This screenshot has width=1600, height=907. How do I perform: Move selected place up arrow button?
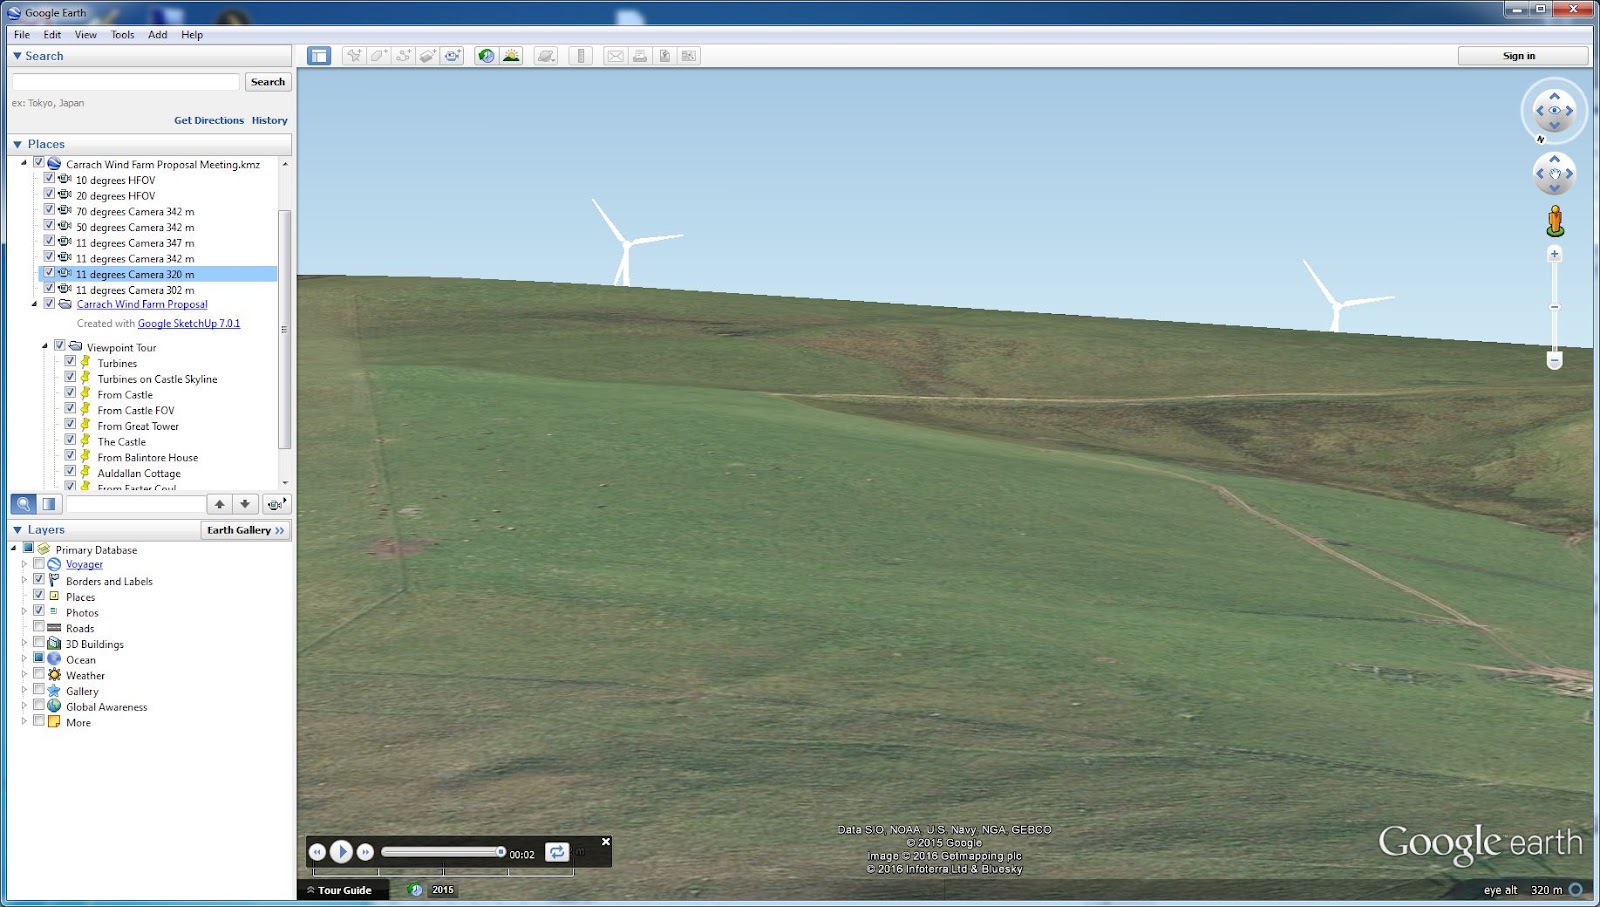pyautogui.click(x=220, y=504)
